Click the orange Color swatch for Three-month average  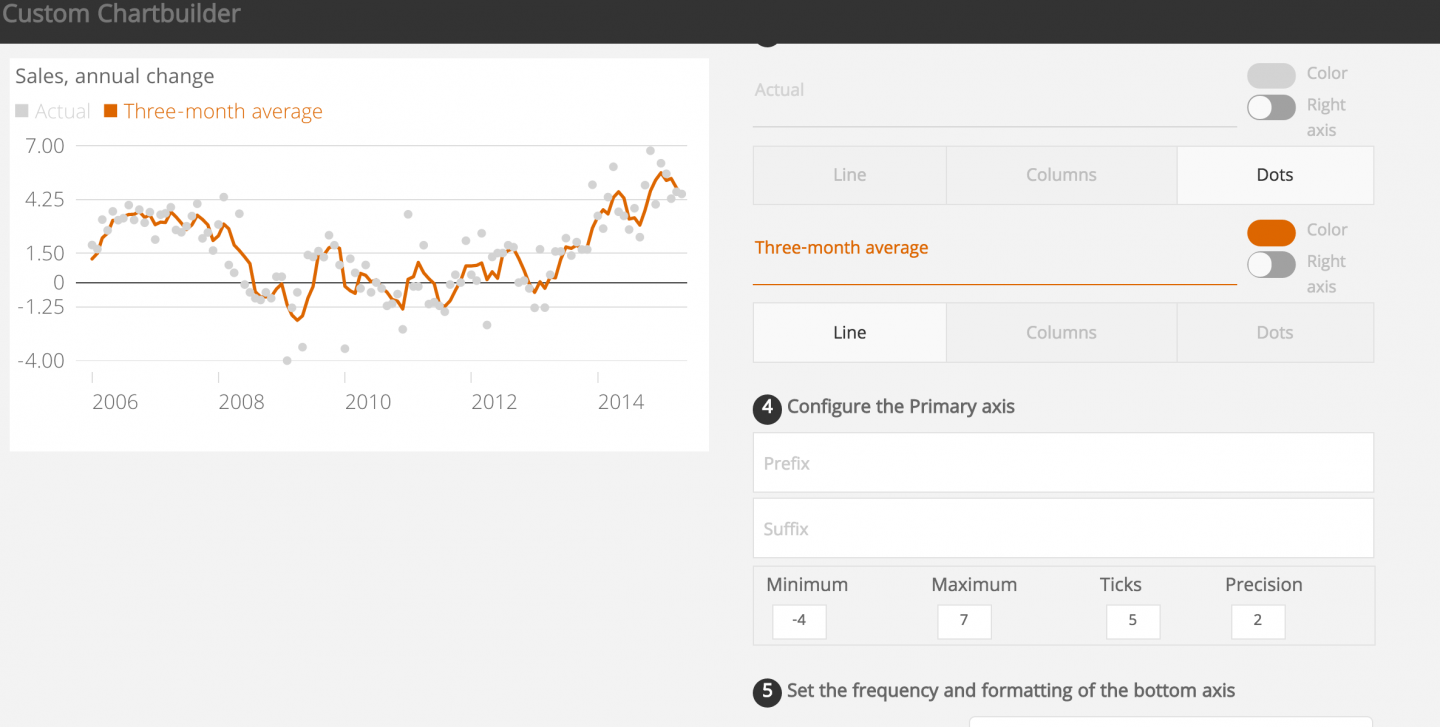(x=1271, y=231)
